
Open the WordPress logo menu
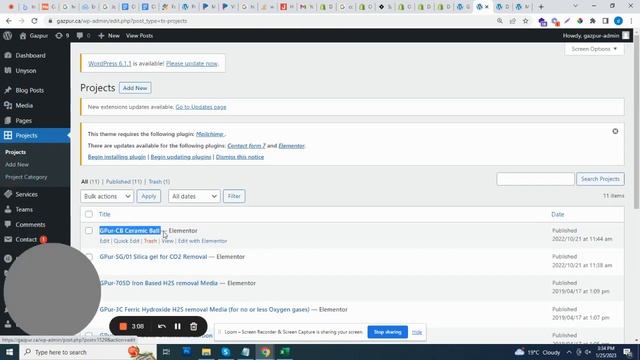(x=7, y=36)
